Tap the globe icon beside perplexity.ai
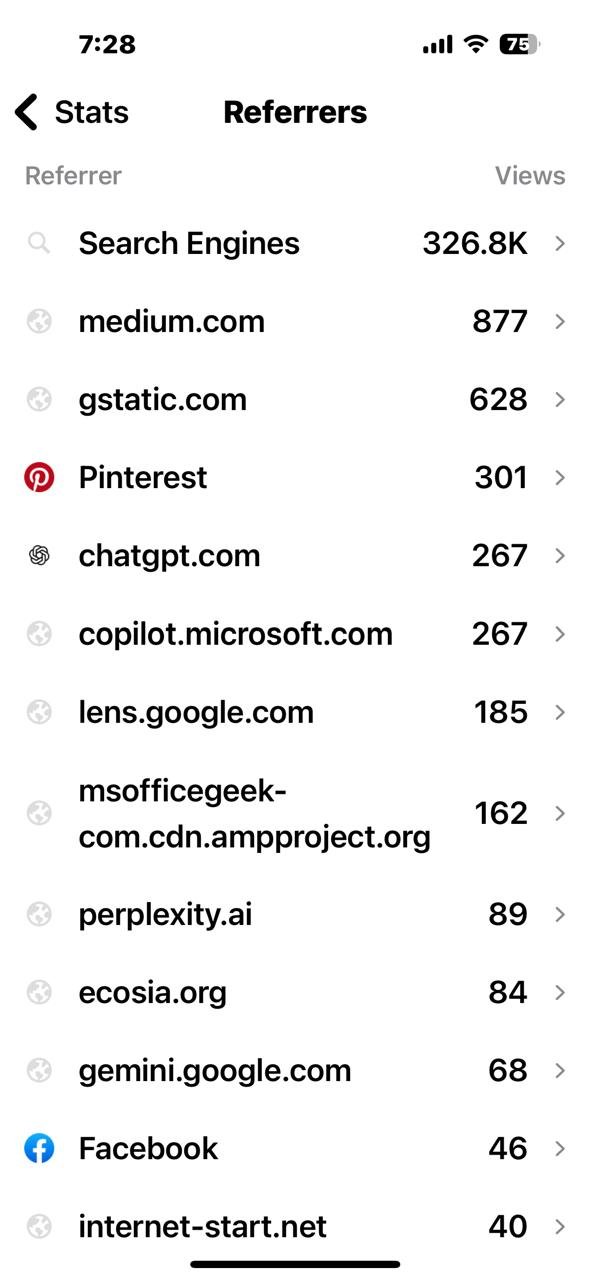This screenshot has height=1280, width=590. tap(39, 914)
